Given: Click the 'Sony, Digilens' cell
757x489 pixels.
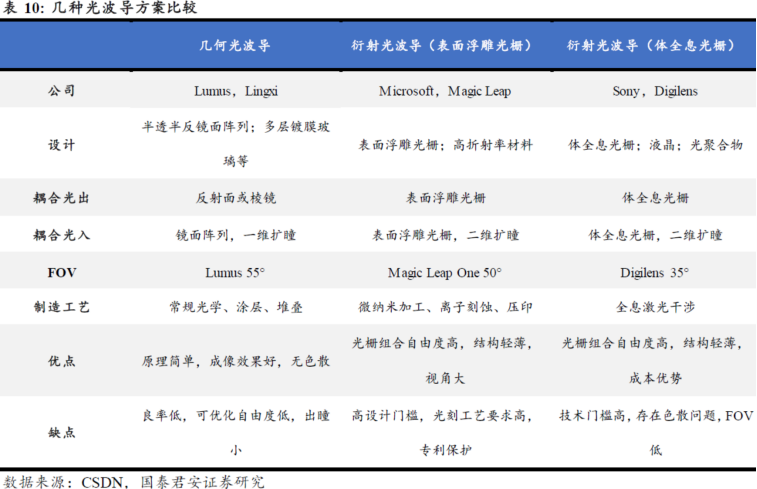Looking at the screenshot, I should tap(655, 91).
